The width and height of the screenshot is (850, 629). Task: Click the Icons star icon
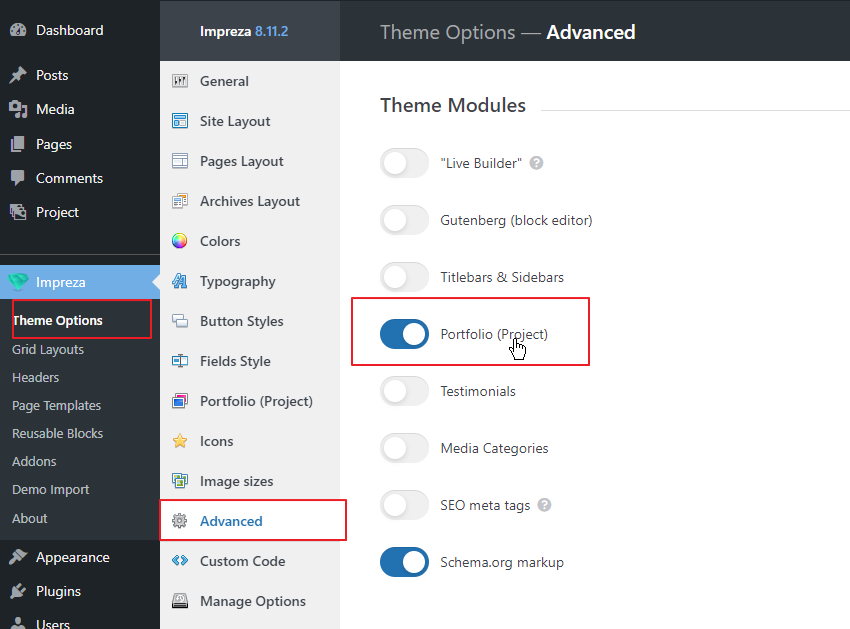click(x=179, y=441)
